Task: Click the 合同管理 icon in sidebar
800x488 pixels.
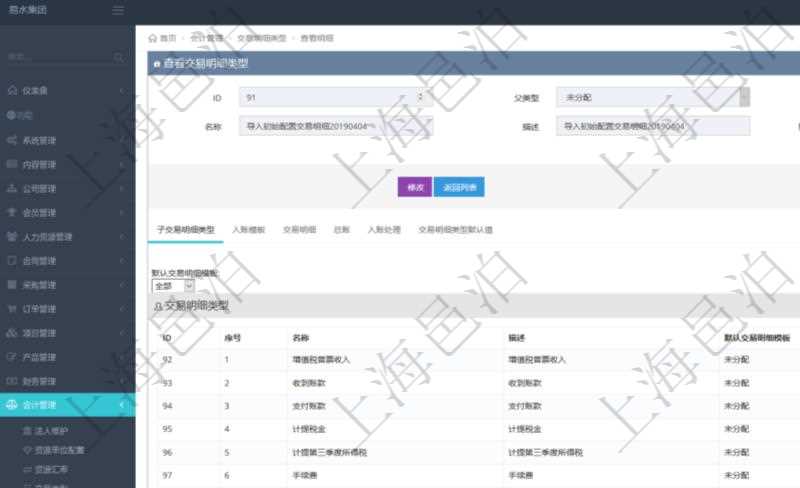Action: click(12, 260)
